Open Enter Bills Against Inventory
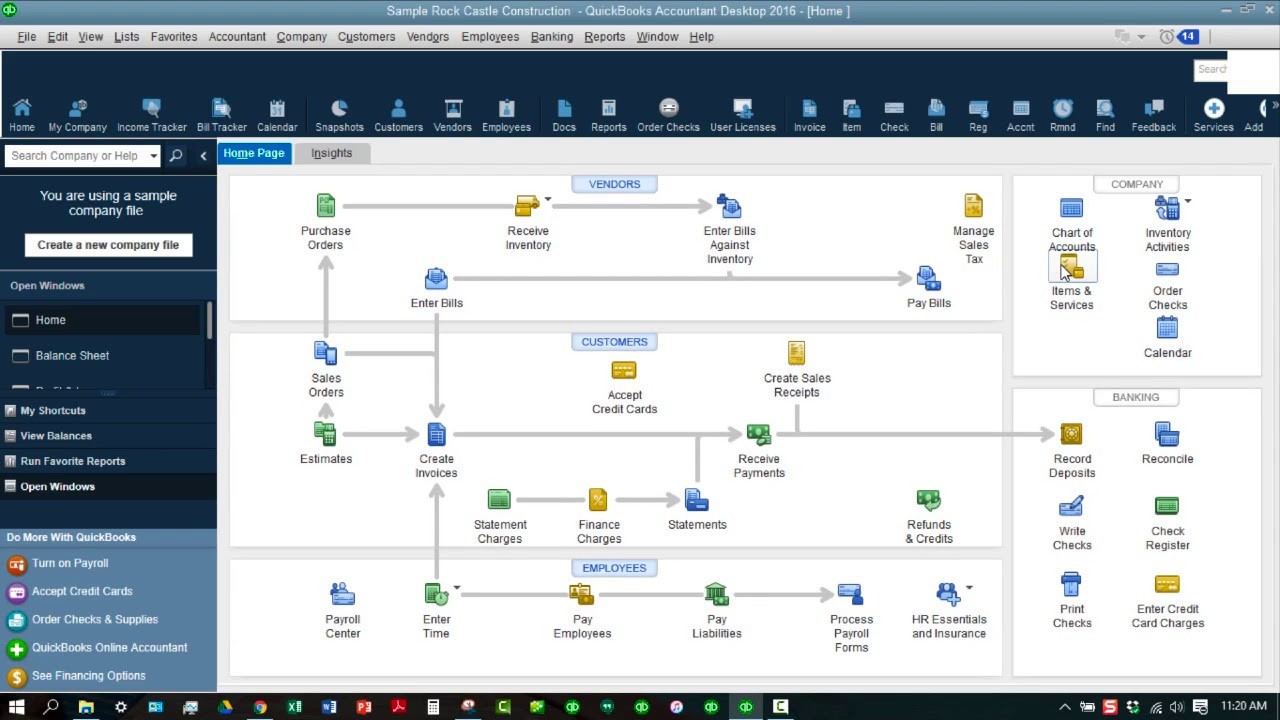The width and height of the screenshot is (1280, 720). click(729, 206)
